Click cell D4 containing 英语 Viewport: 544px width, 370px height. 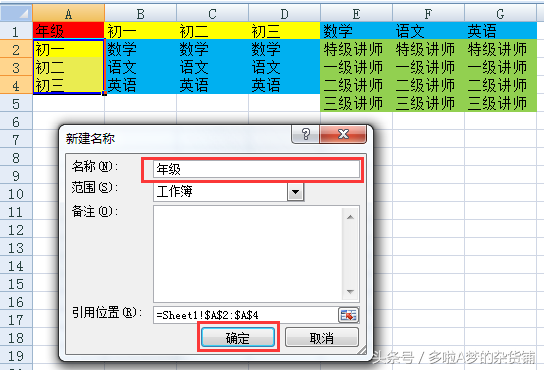[x=284, y=85]
